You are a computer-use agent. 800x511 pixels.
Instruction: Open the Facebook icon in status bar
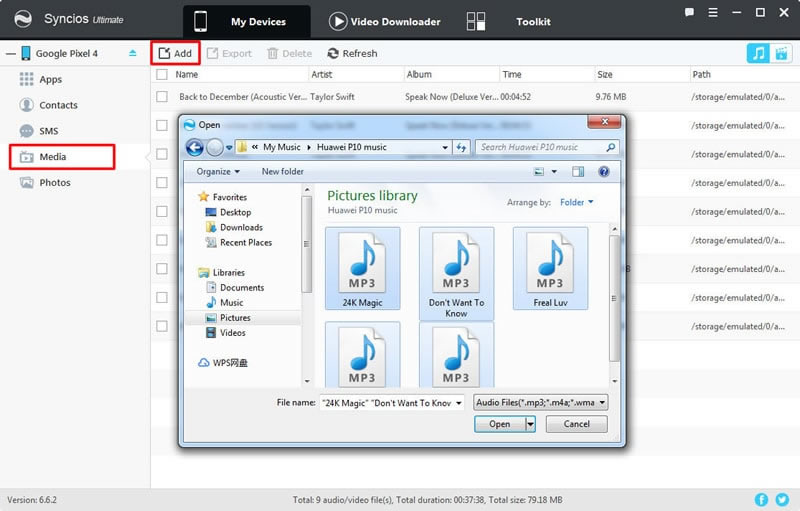tap(761, 499)
